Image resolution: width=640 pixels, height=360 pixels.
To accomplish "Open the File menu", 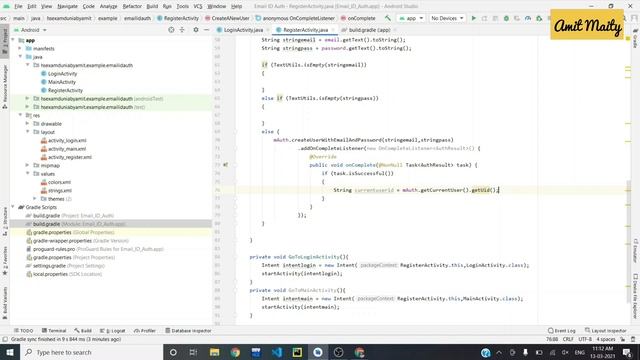I will tap(18, 6).
